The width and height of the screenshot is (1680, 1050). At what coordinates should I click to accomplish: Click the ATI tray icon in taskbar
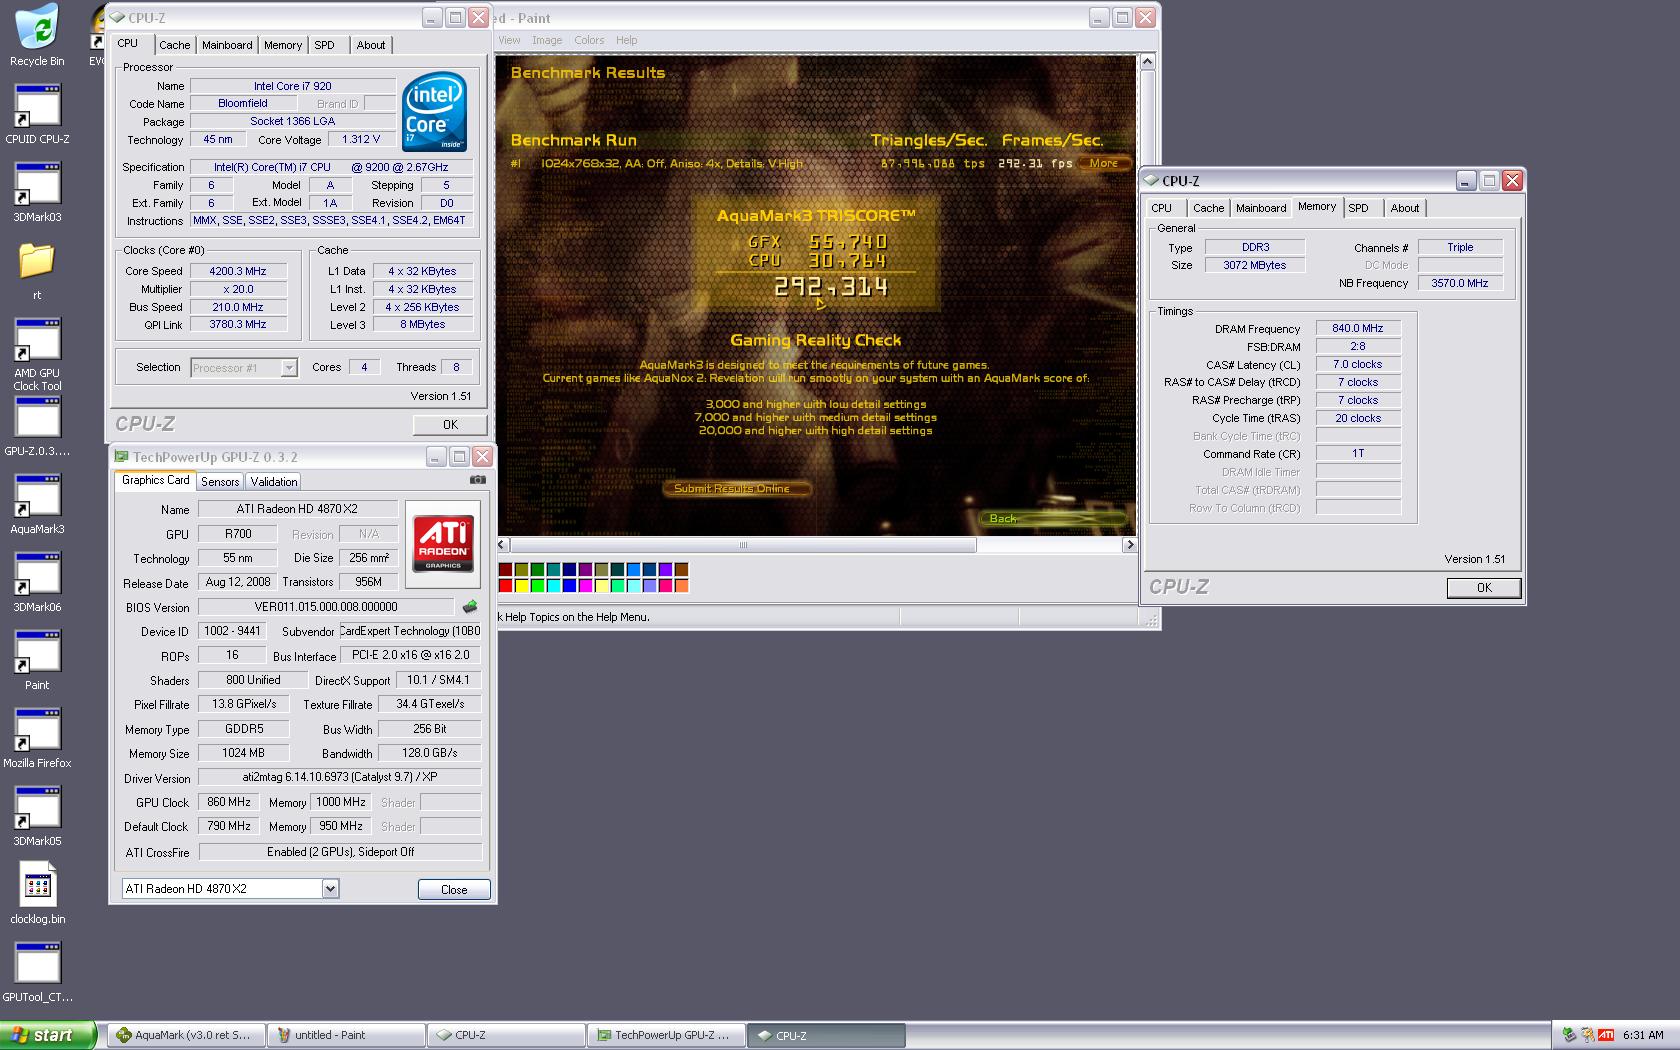(1605, 1035)
